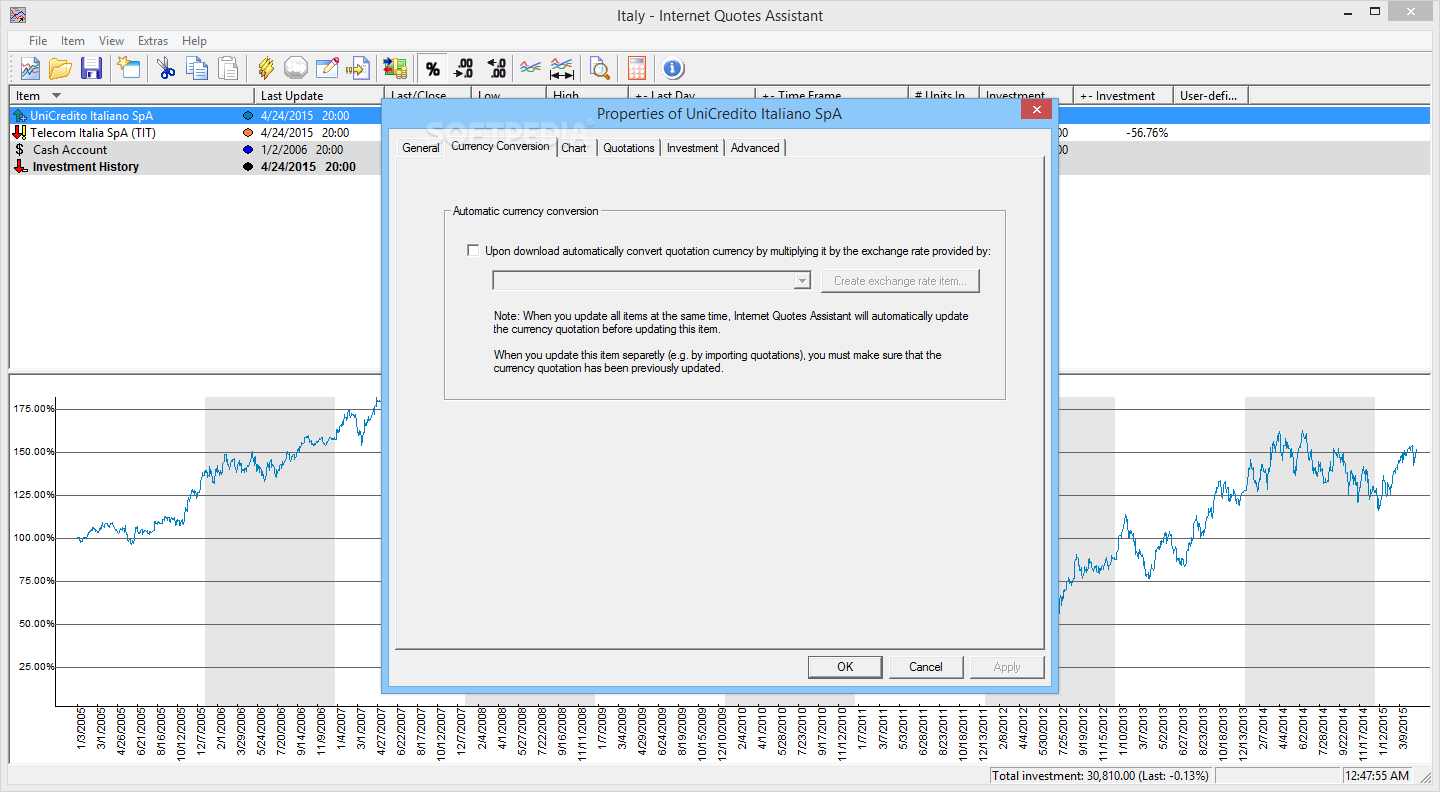Click the new item window icon
Image resolution: width=1440 pixels, height=792 pixels.
click(128, 68)
